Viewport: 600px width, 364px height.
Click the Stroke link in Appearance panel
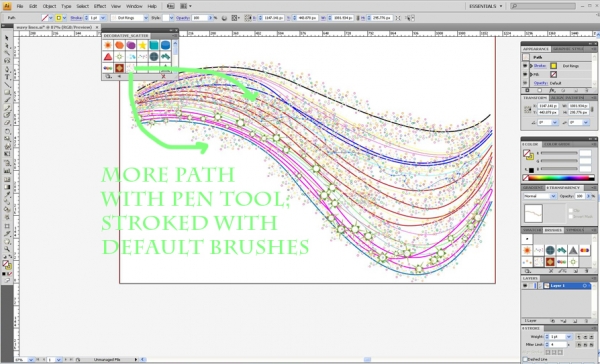pos(540,66)
